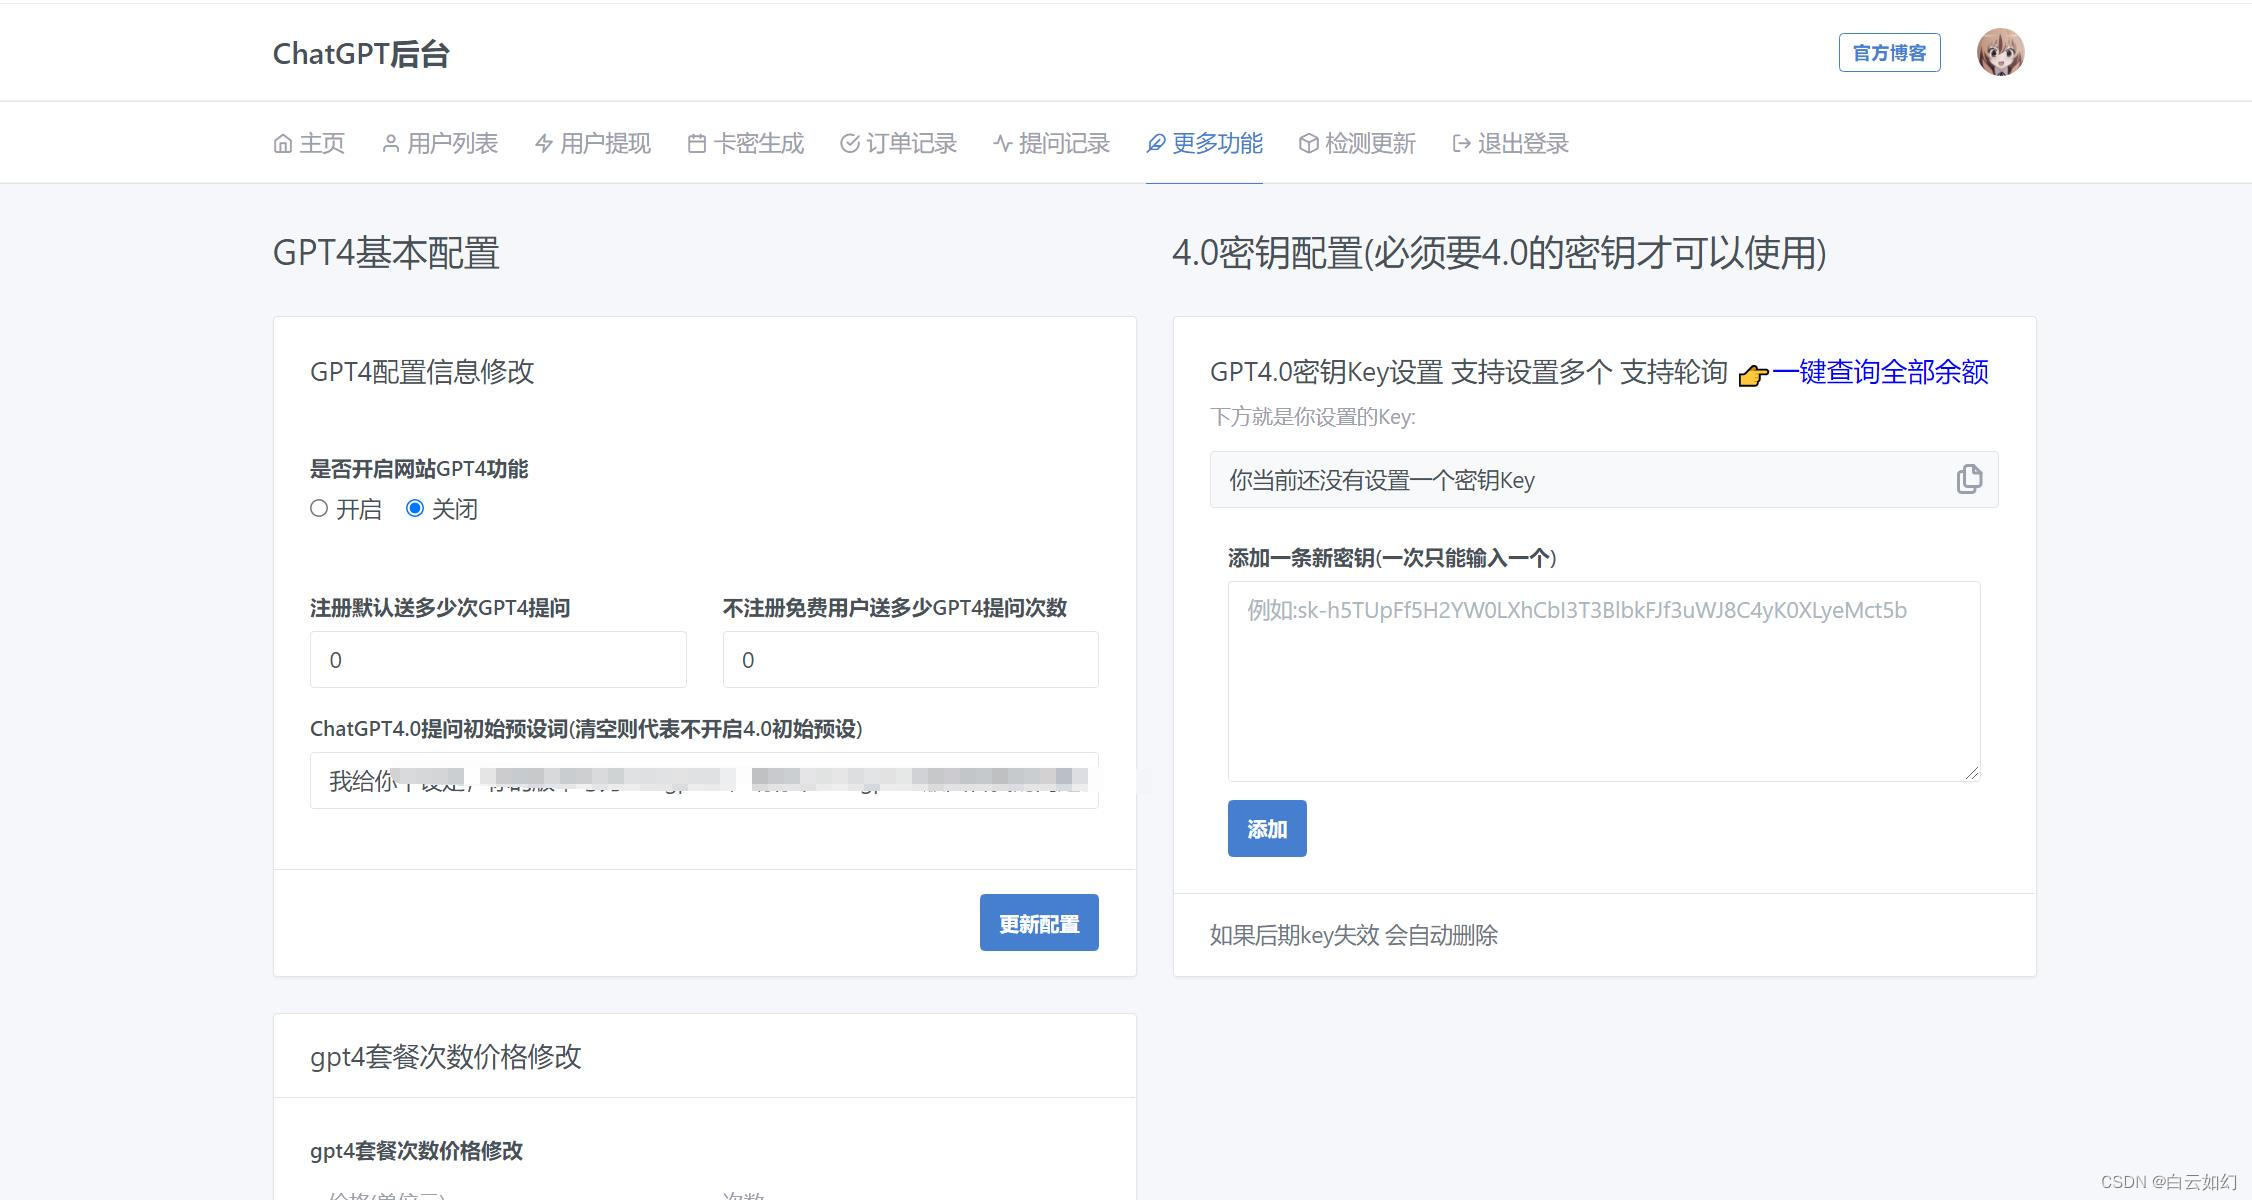The width and height of the screenshot is (2252, 1200).
Task: Click the ChatGPT4.0提问初始预设词 label
Action: click(586, 729)
